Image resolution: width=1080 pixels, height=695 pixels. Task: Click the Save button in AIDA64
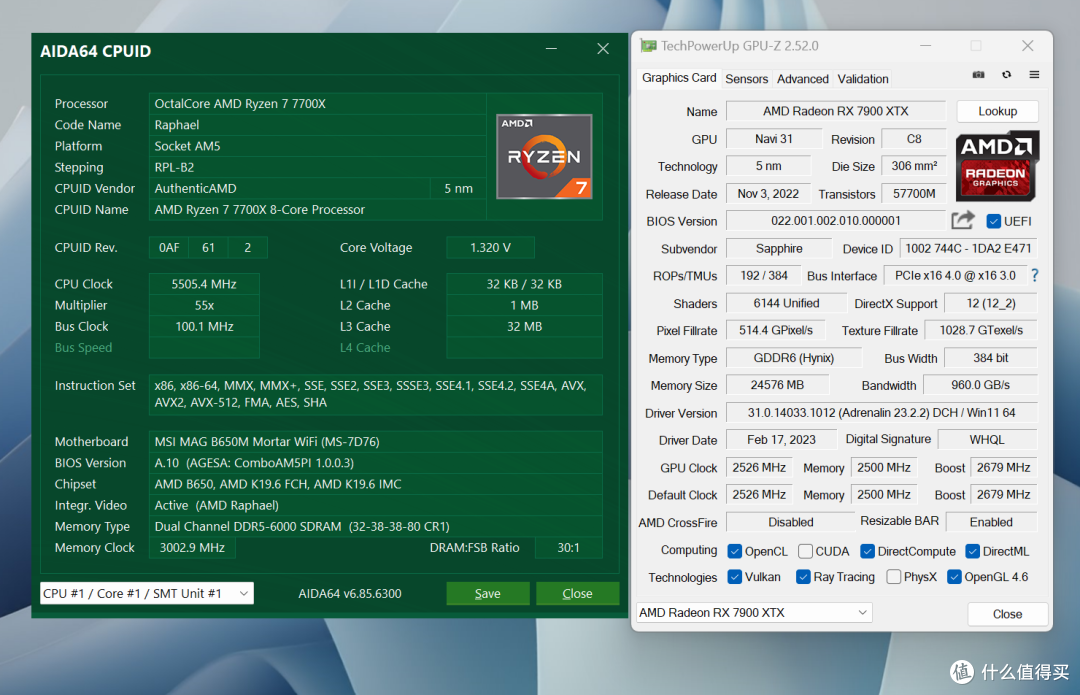(488, 593)
